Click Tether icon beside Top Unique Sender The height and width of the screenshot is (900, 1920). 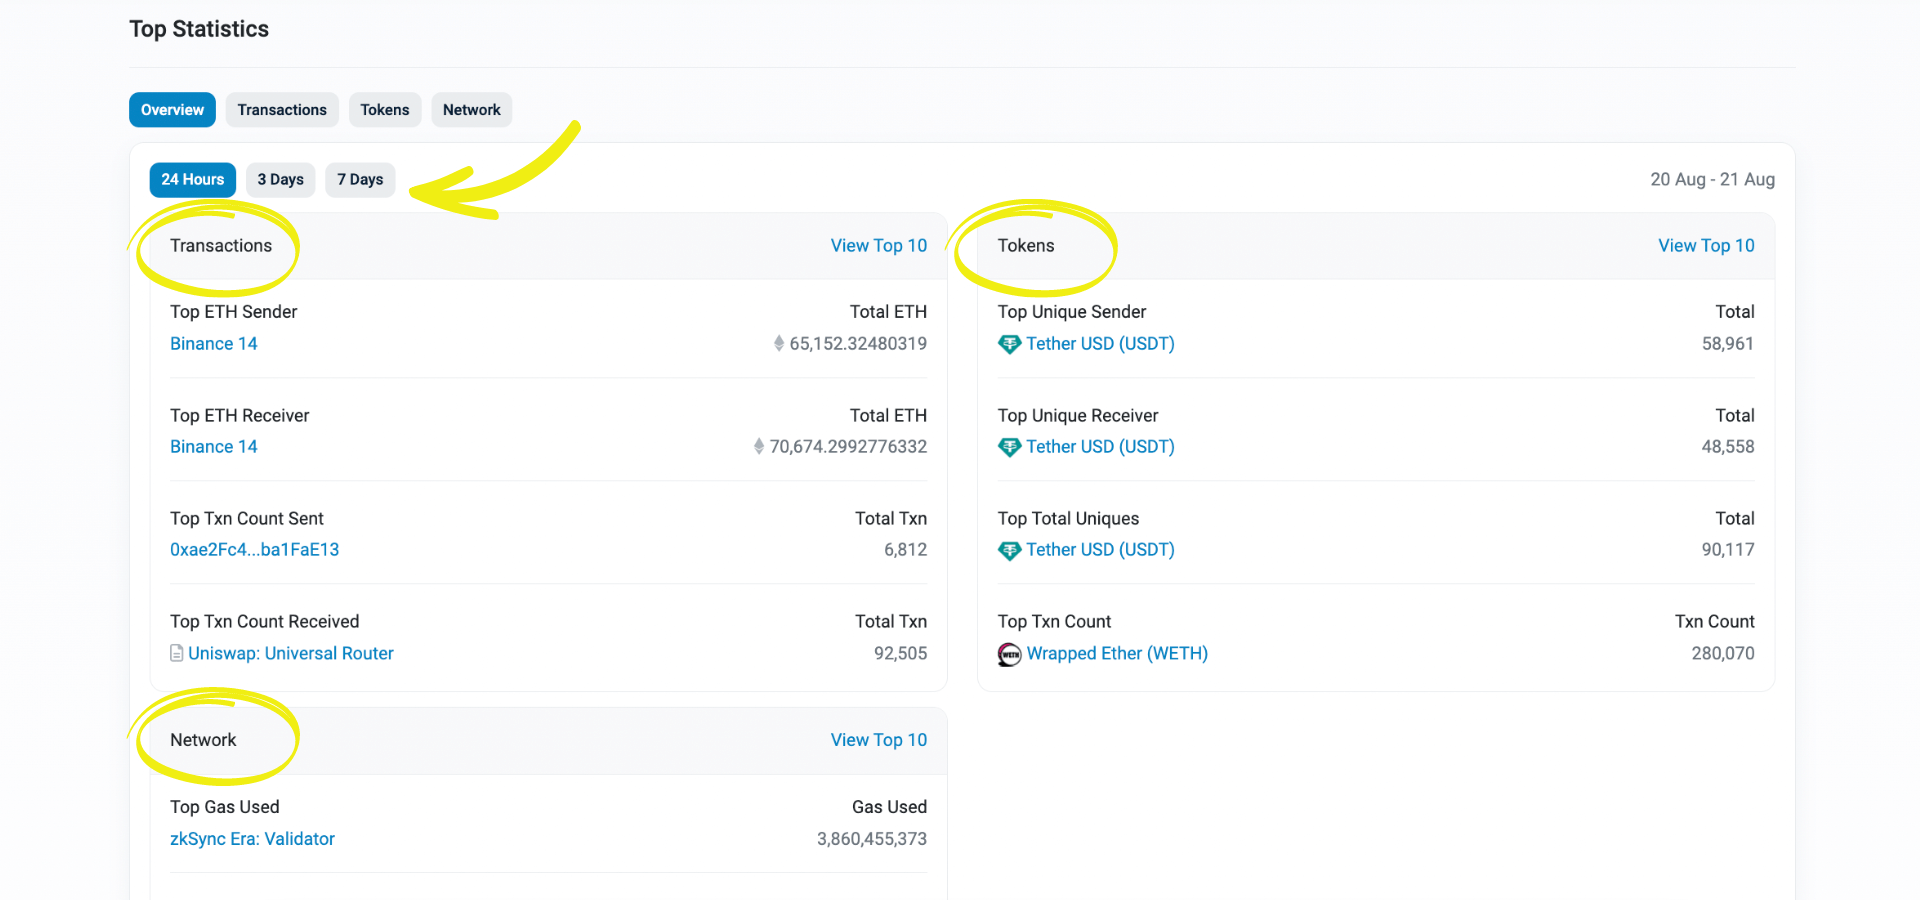(1009, 344)
